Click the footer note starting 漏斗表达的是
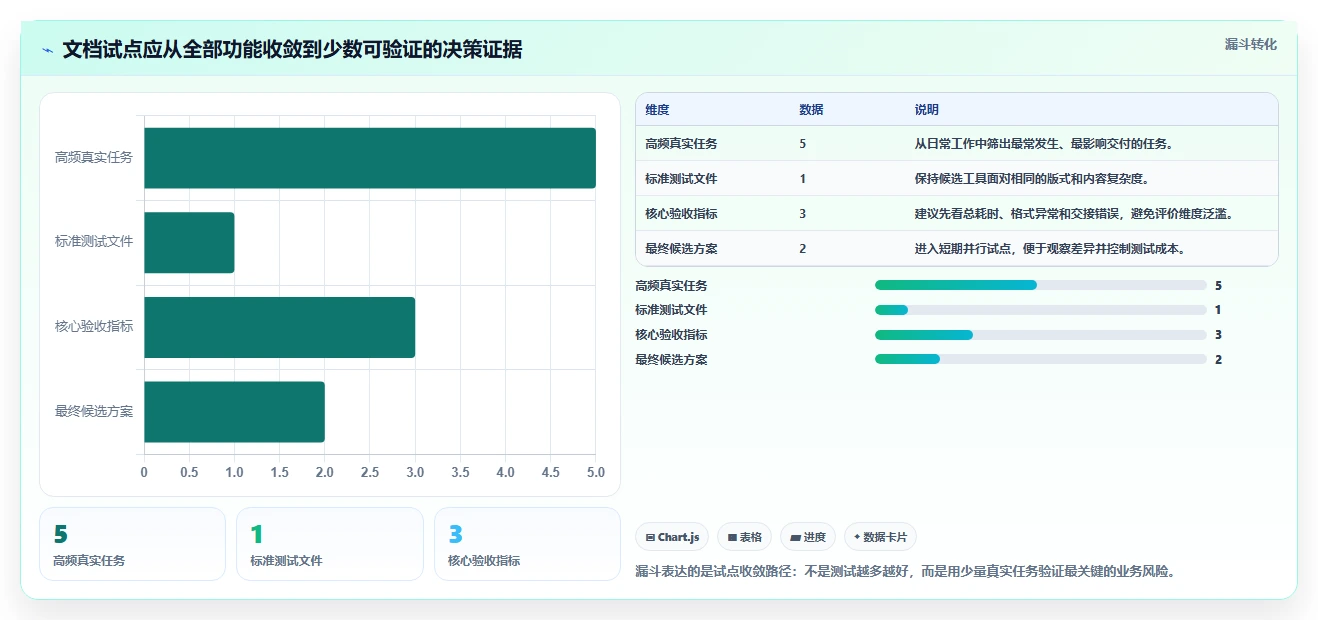Image resolution: width=1318 pixels, height=620 pixels. 905,572
